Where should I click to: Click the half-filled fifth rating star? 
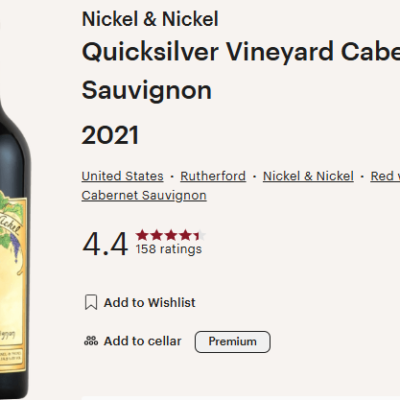point(200,235)
